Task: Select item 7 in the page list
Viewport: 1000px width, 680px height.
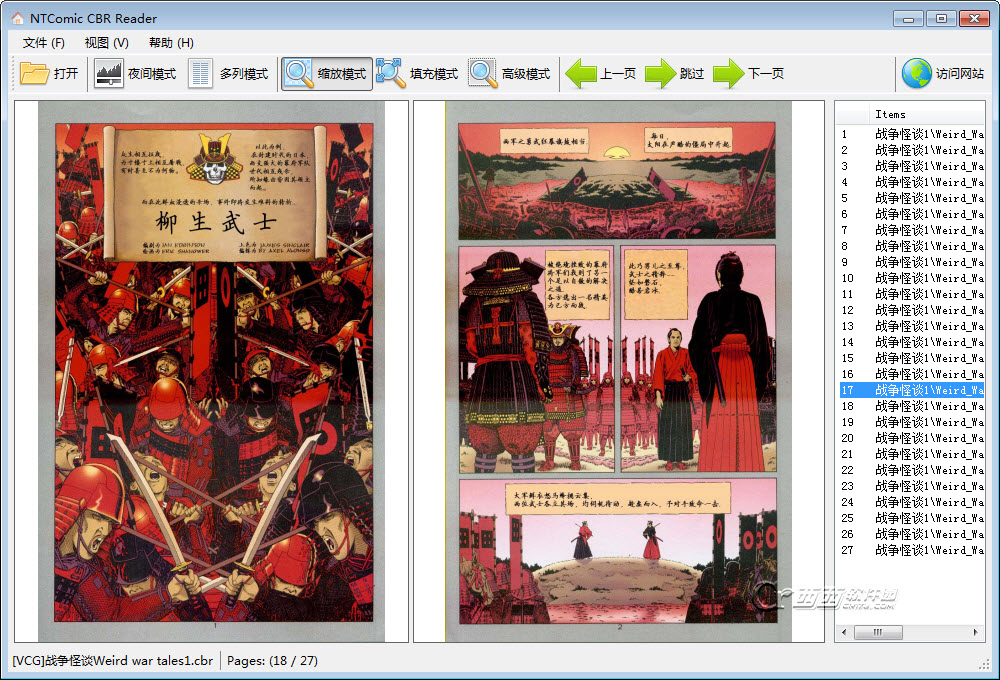Action: coord(912,230)
